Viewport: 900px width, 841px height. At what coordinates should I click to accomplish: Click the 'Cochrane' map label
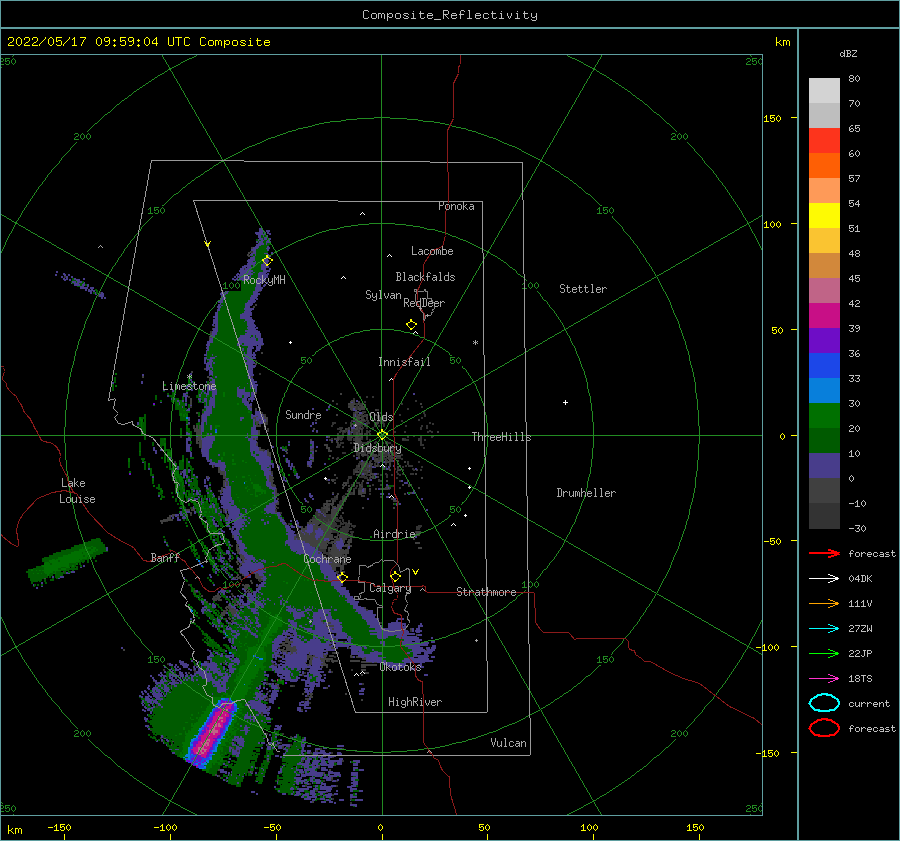(327, 559)
